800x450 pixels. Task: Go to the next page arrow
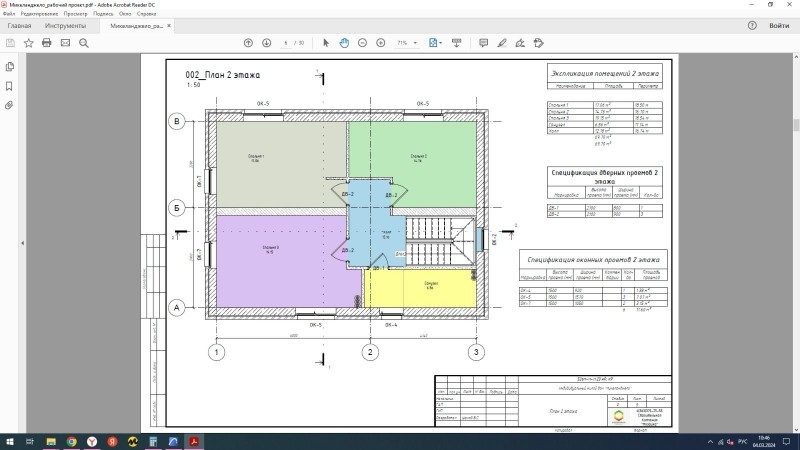[x=266, y=43]
